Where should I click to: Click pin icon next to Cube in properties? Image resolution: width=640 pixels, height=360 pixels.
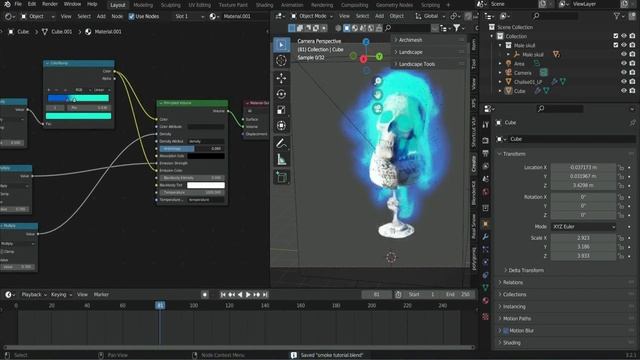pos(632,122)
